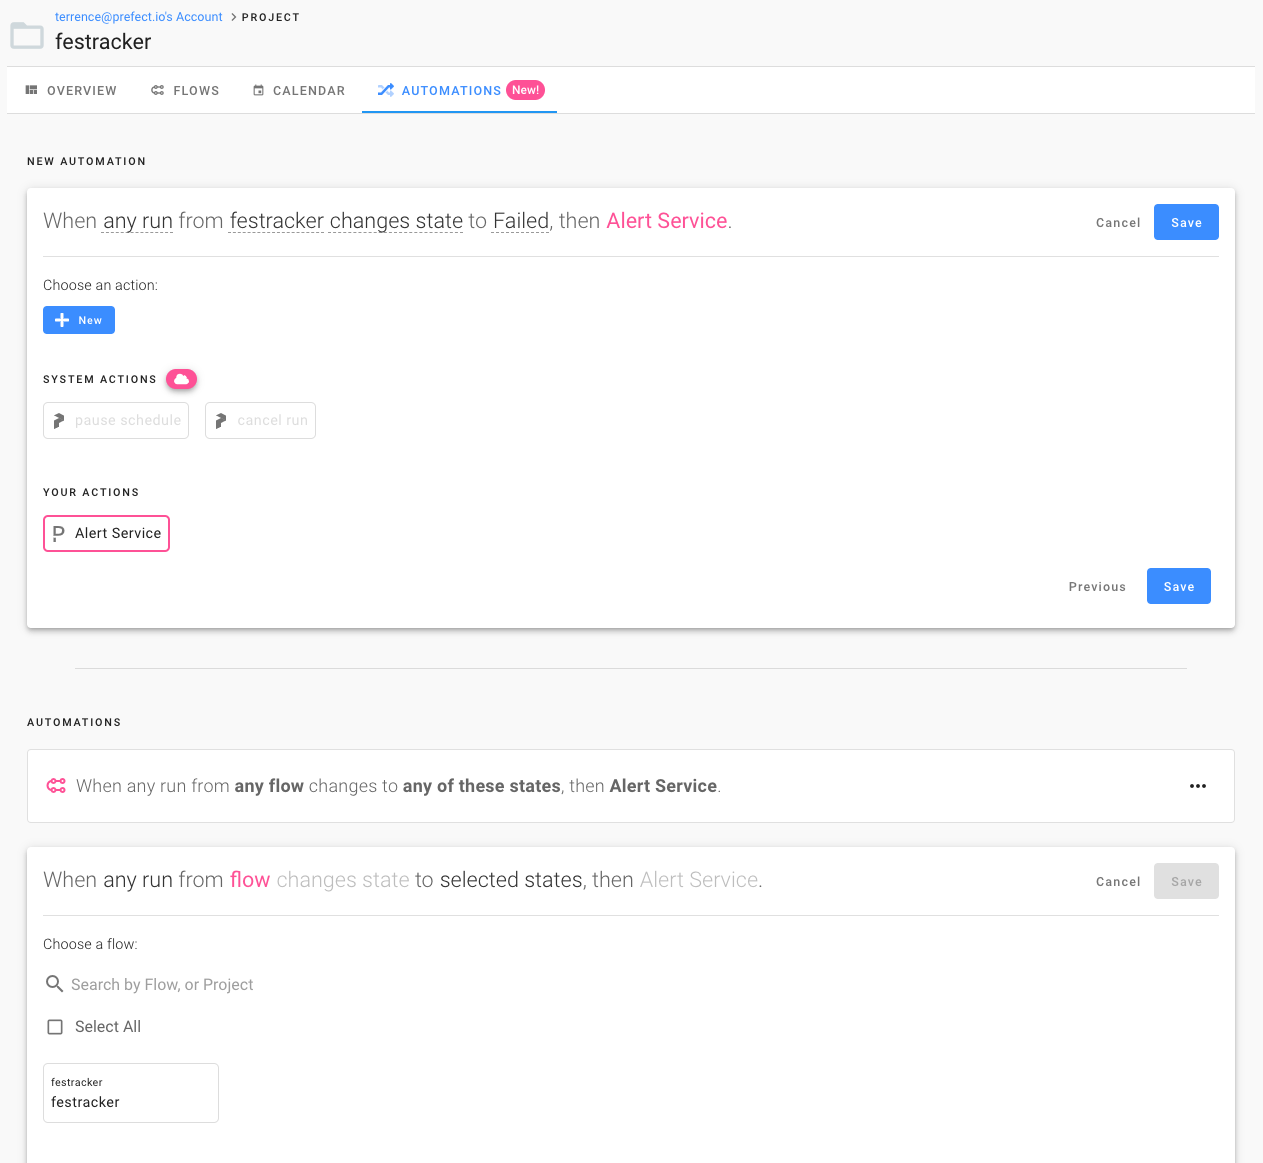Click the Overview bar-chart icon
This screenshot has width=1263, height=1163.
coord(33,90)
